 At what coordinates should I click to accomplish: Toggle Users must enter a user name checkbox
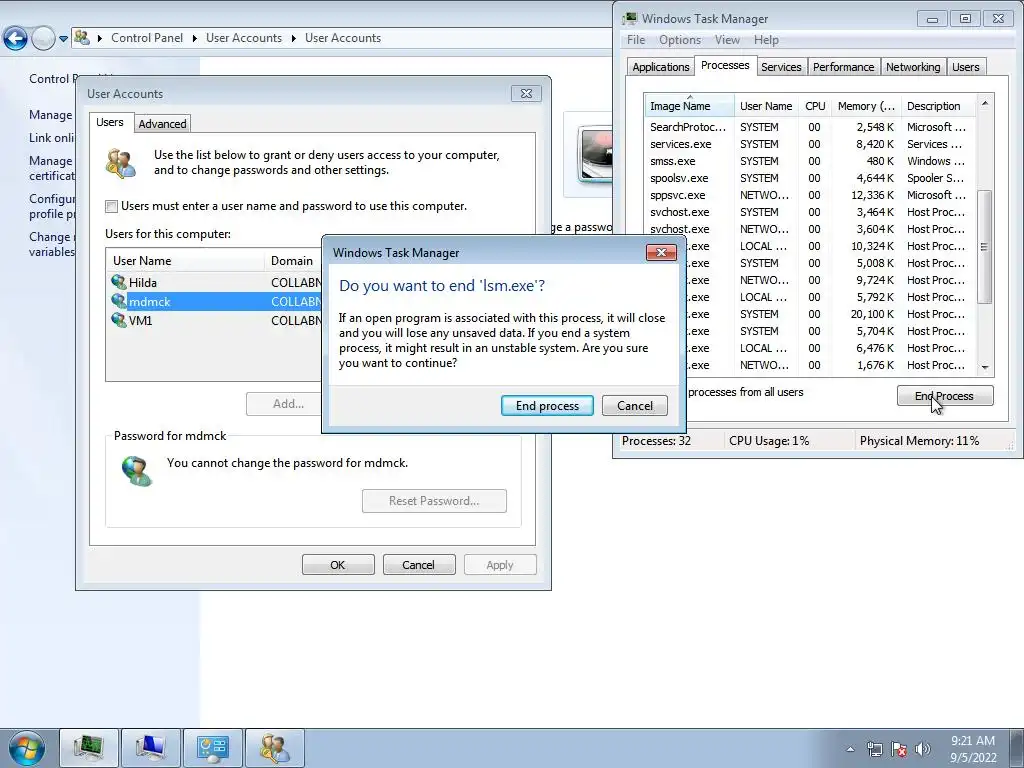tap(112, 206)
